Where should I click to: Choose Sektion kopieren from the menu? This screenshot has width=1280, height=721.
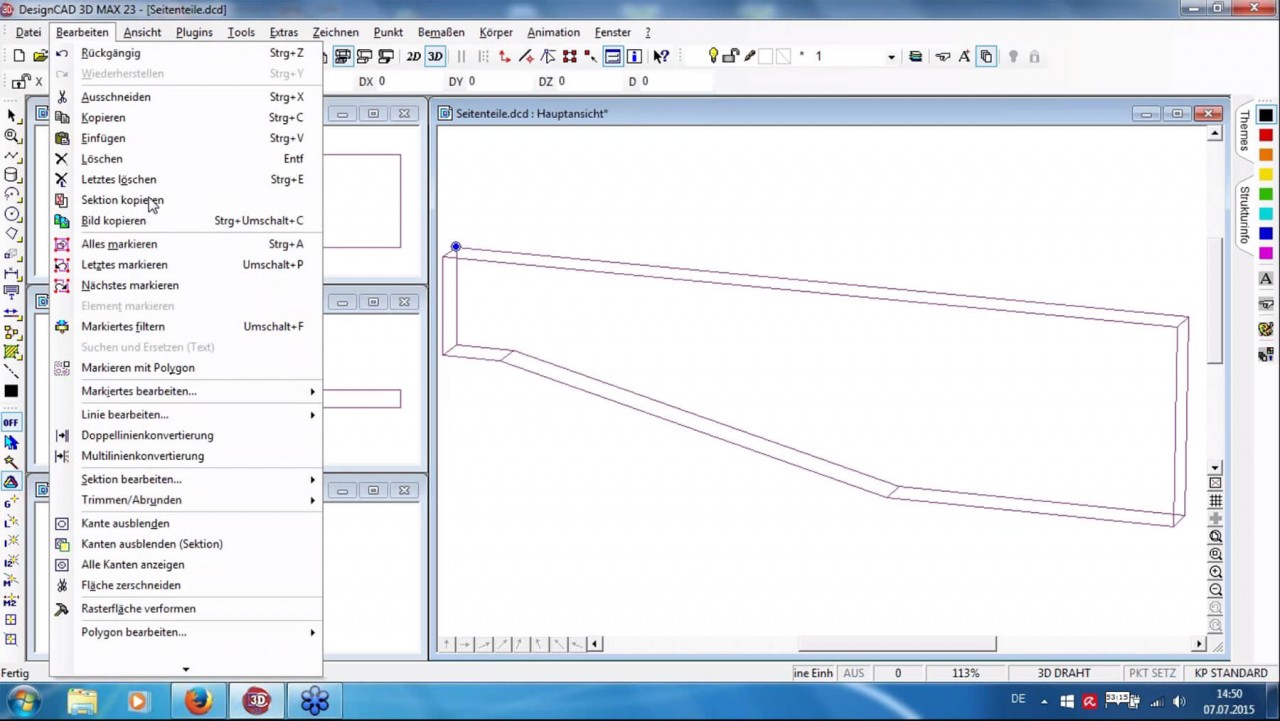(122, 200)
